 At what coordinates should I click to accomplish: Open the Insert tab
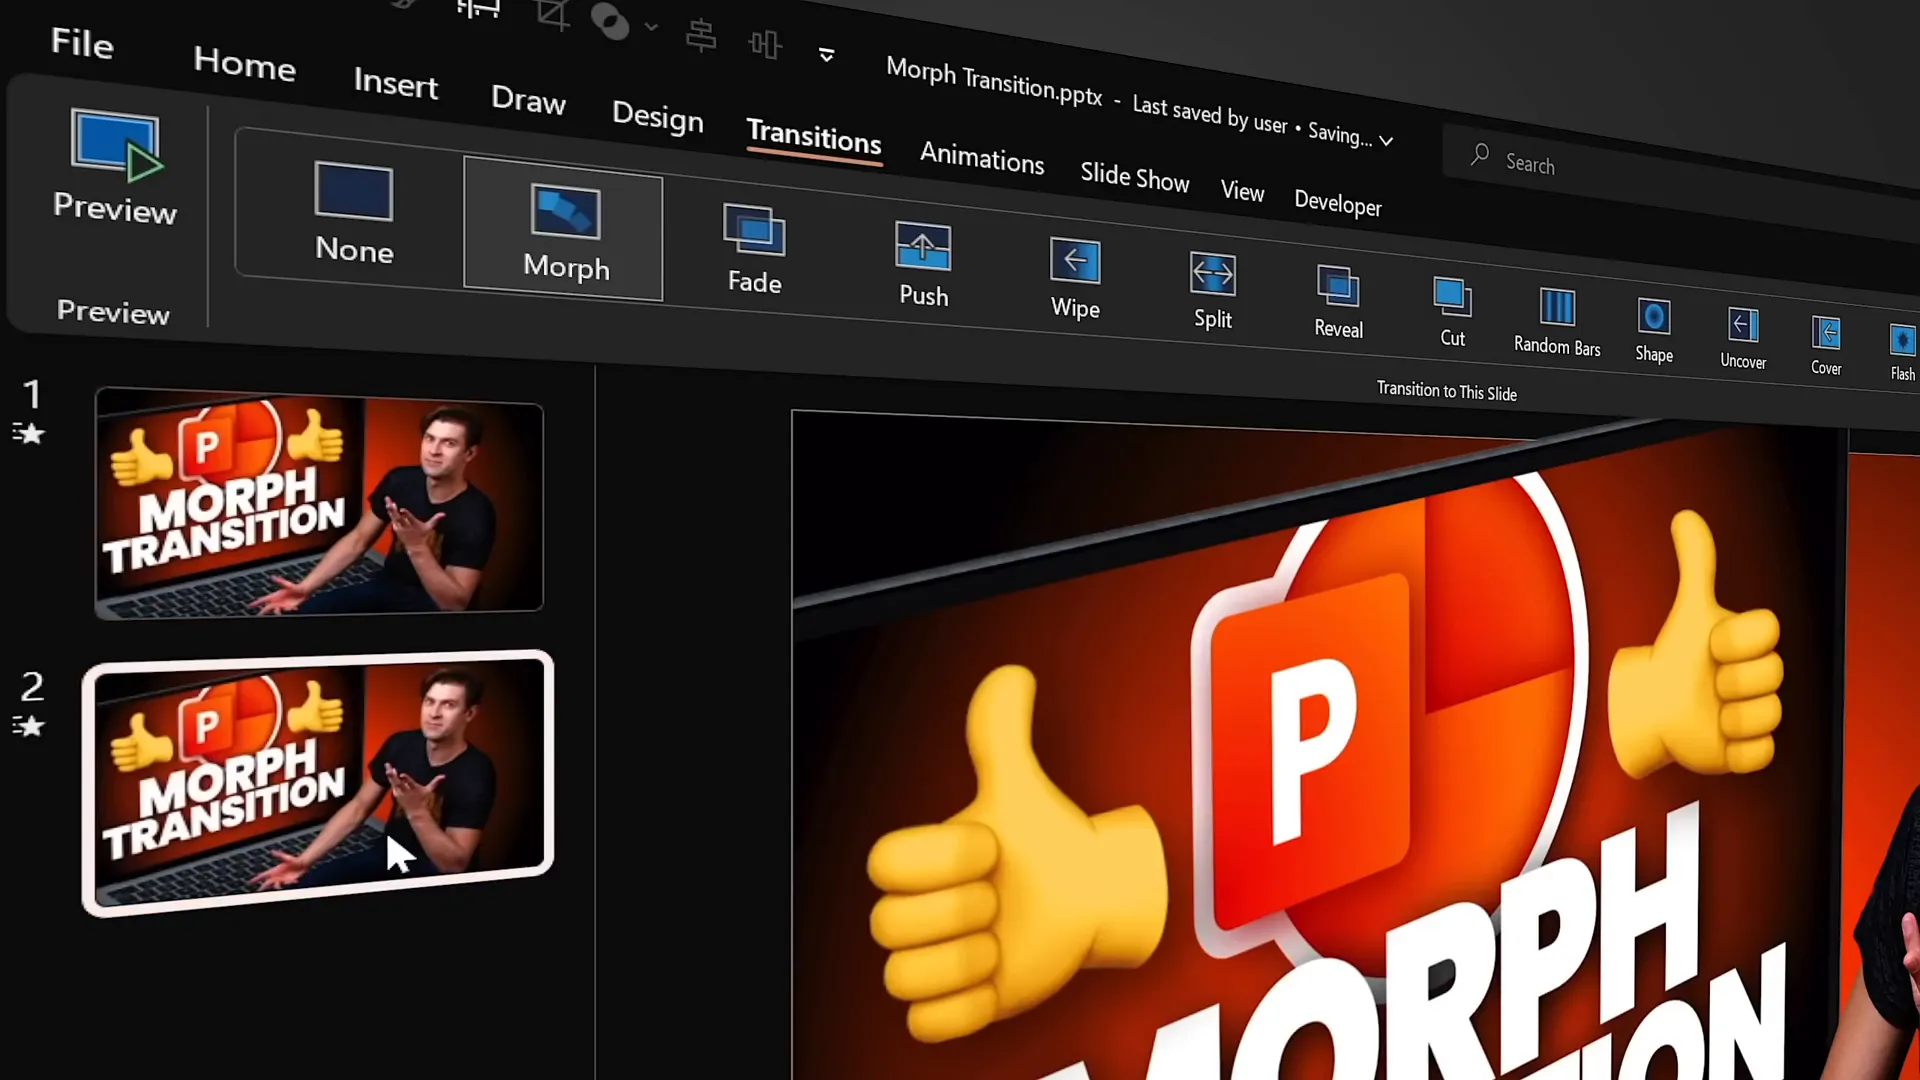[x=395, y=83]
